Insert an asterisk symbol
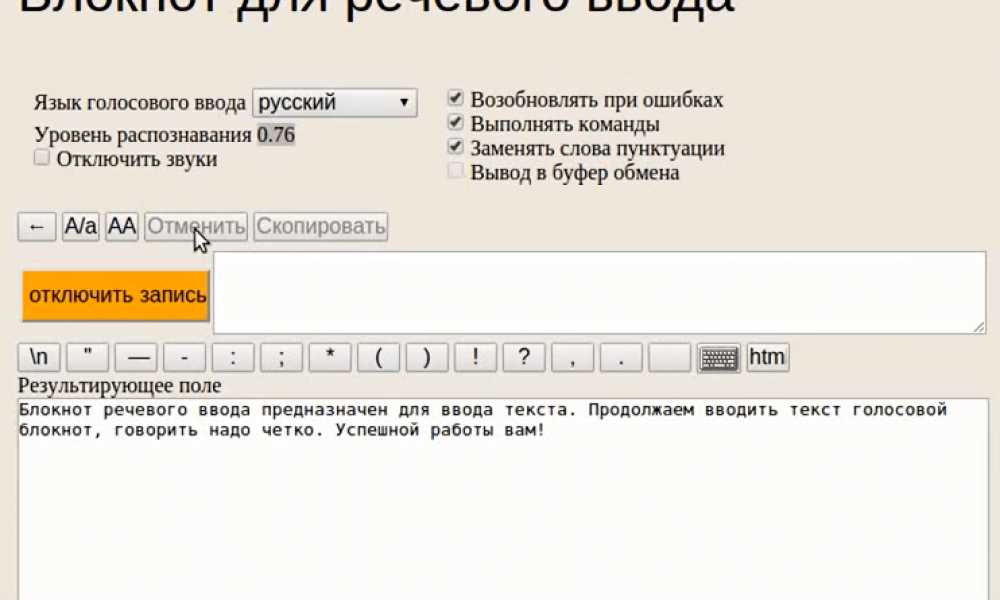Image resolution: width=1000 pixels, height=600 pixels. [330, 357]
